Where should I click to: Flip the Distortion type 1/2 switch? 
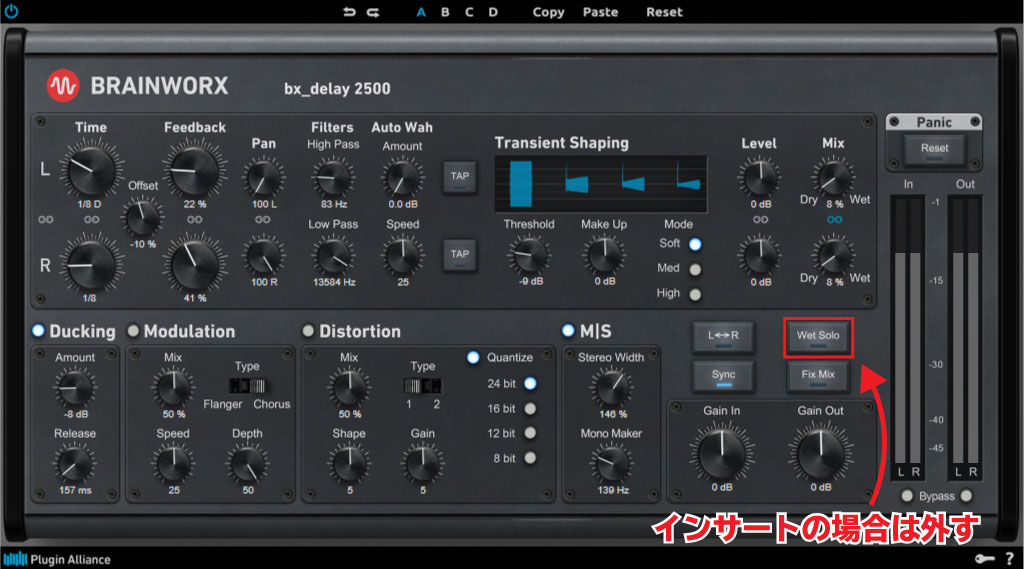click(423, 385)
